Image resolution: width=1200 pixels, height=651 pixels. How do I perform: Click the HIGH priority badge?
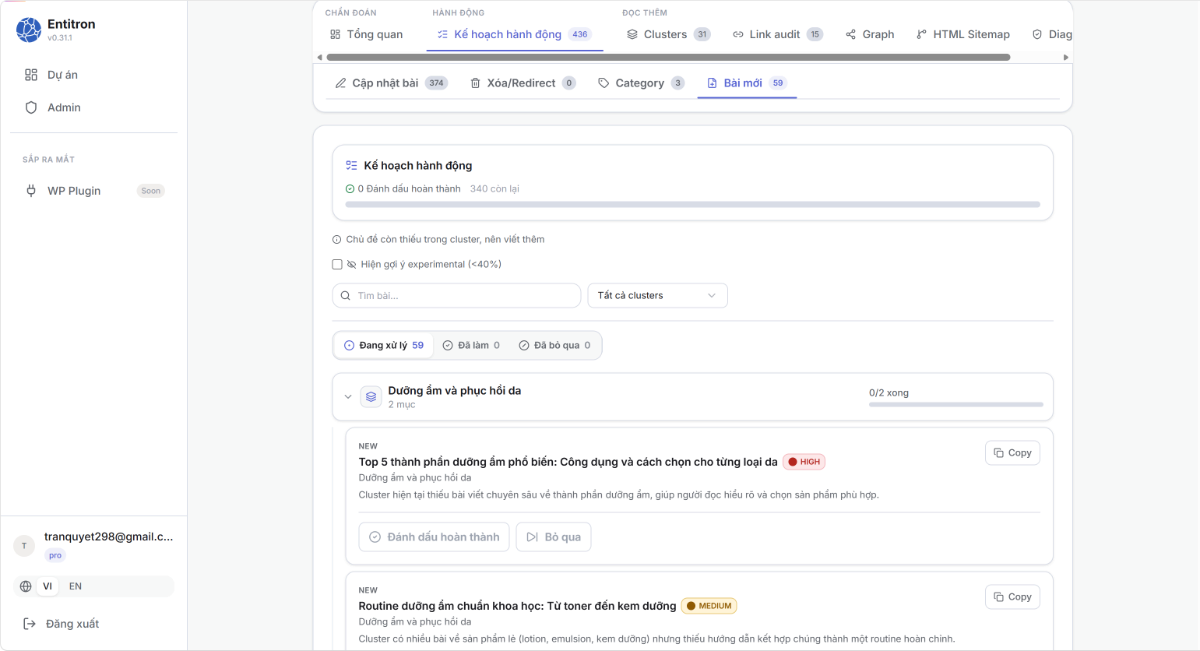coord(804,462)
